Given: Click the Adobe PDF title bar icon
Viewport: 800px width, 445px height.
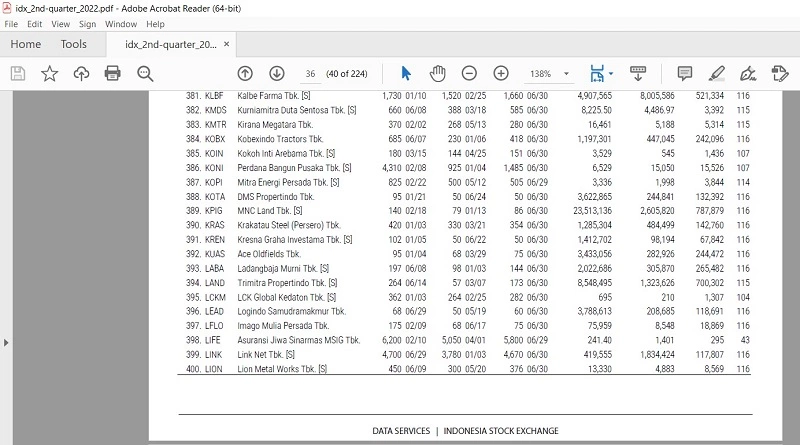Looking at the screenshot, I should pyautogui.click(x=7, y=8).
